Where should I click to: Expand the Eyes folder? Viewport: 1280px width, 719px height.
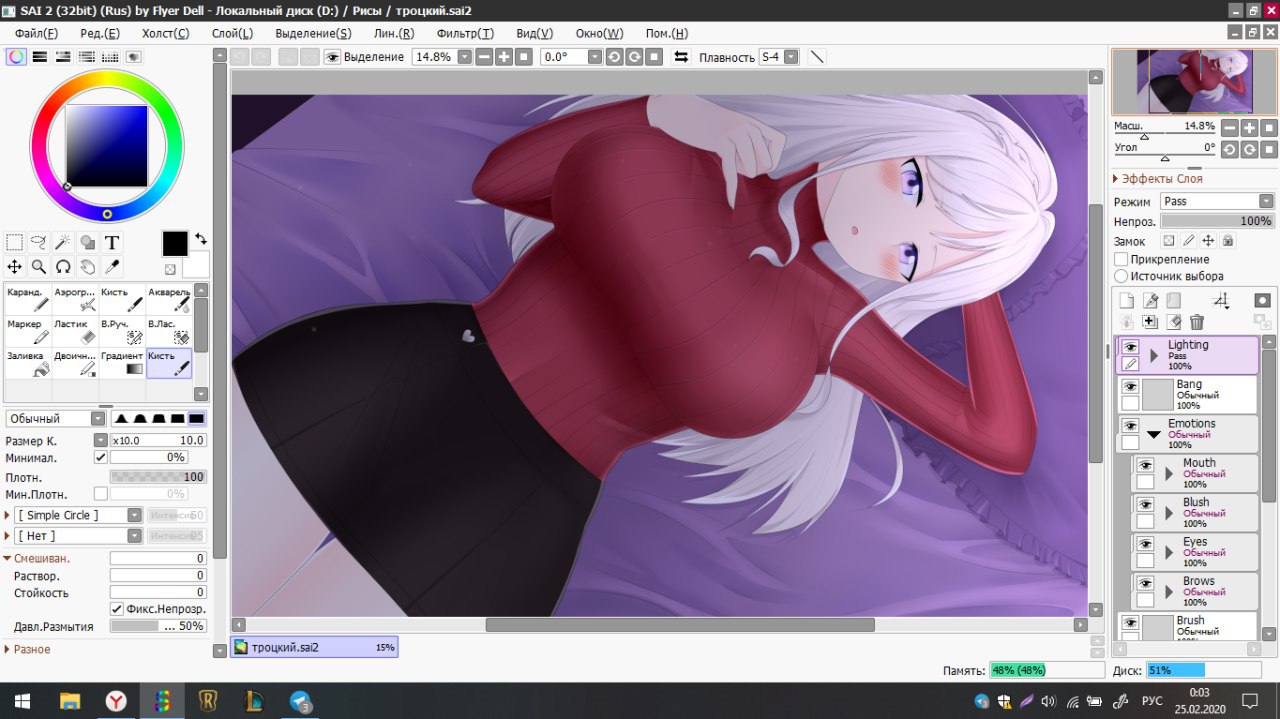pyautogui.click(x=1169, y=553)
